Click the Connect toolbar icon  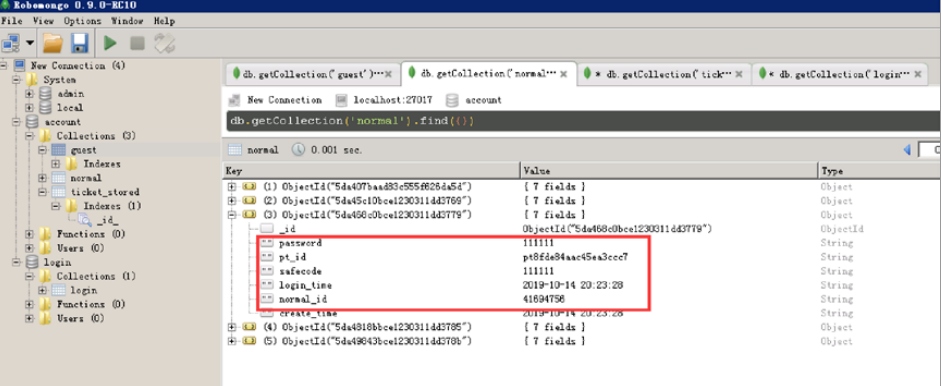click(x=11, y=43)
